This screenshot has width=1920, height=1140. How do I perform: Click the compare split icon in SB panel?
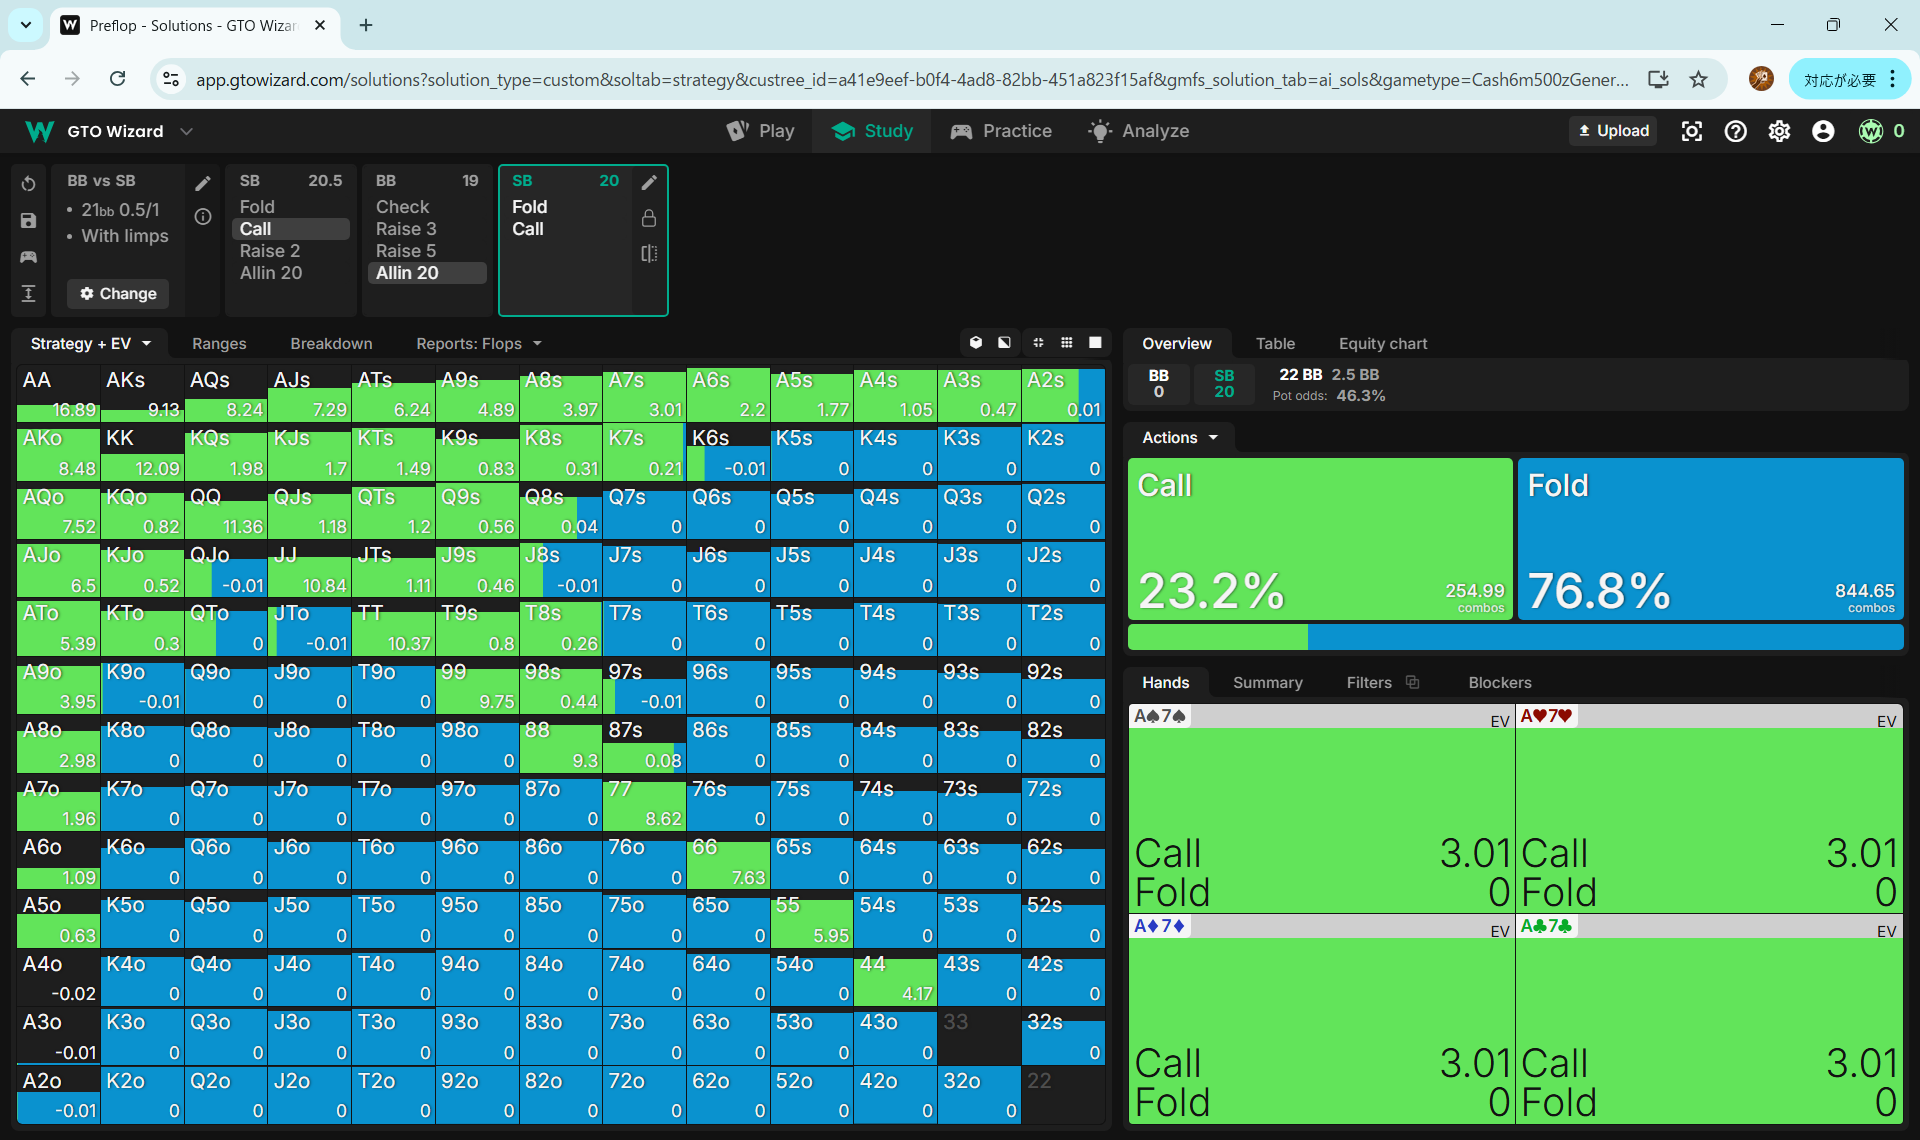click(649, 253)
